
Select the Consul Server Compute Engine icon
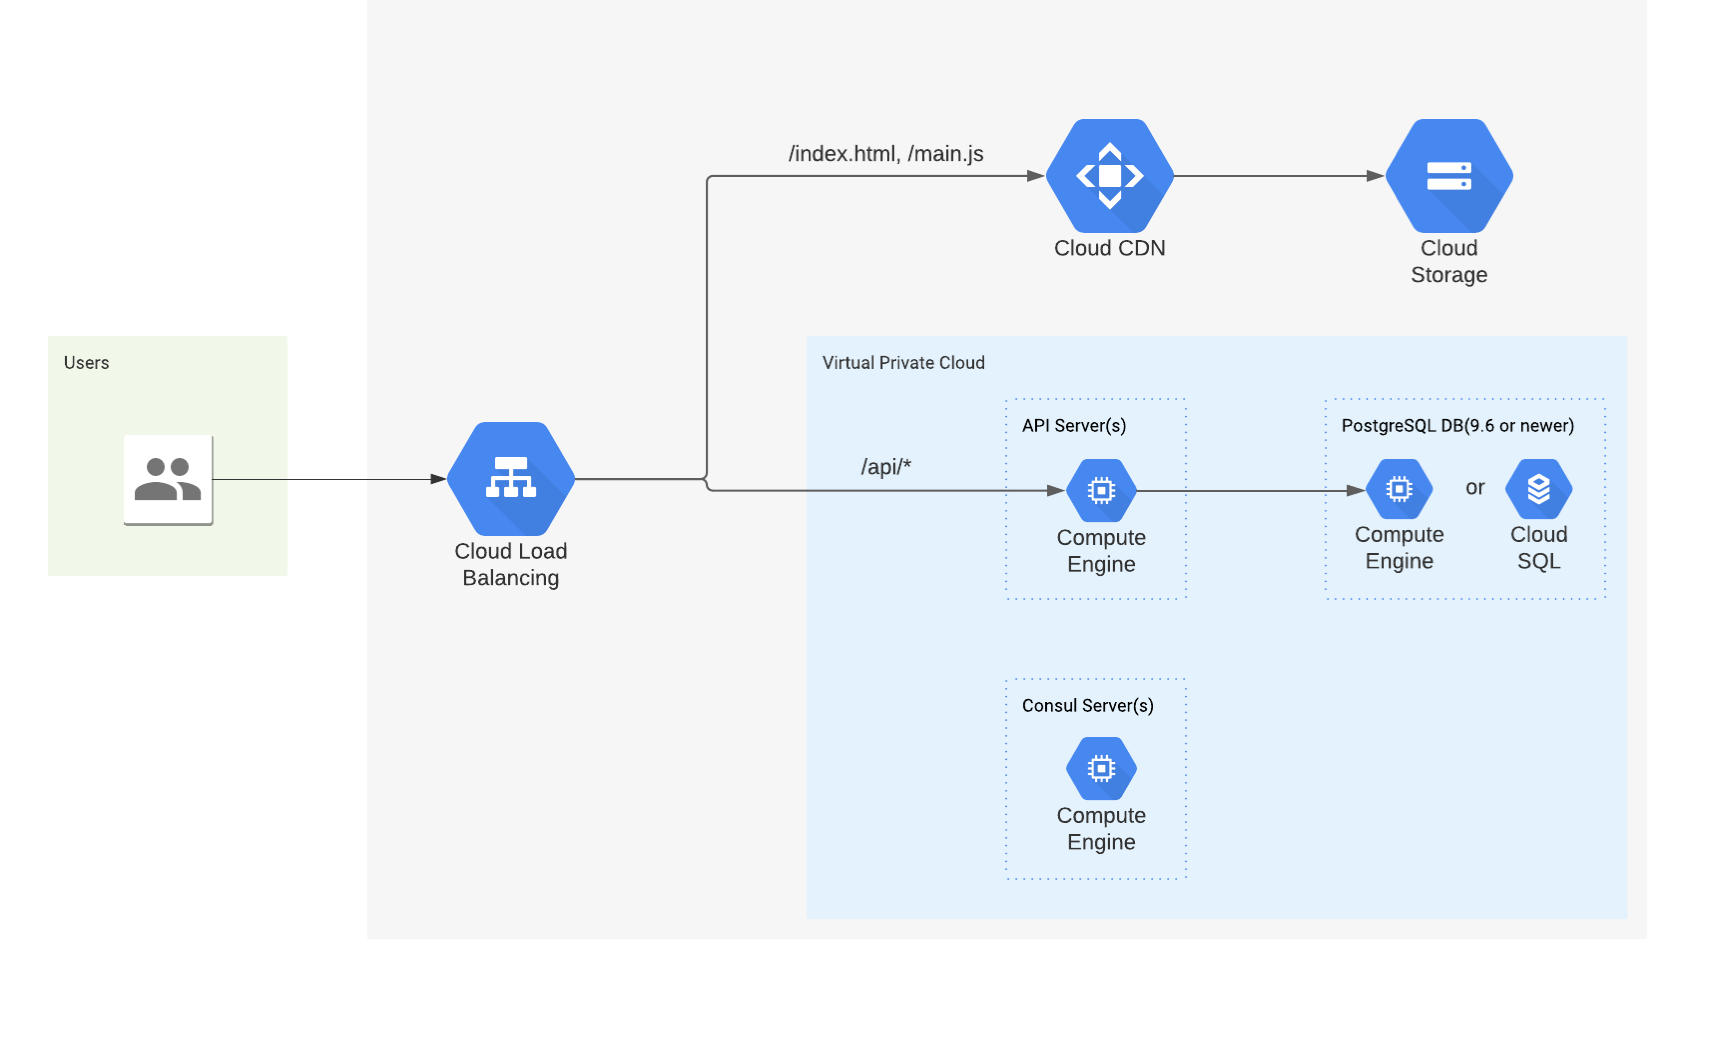click(x=1101, y=768)
